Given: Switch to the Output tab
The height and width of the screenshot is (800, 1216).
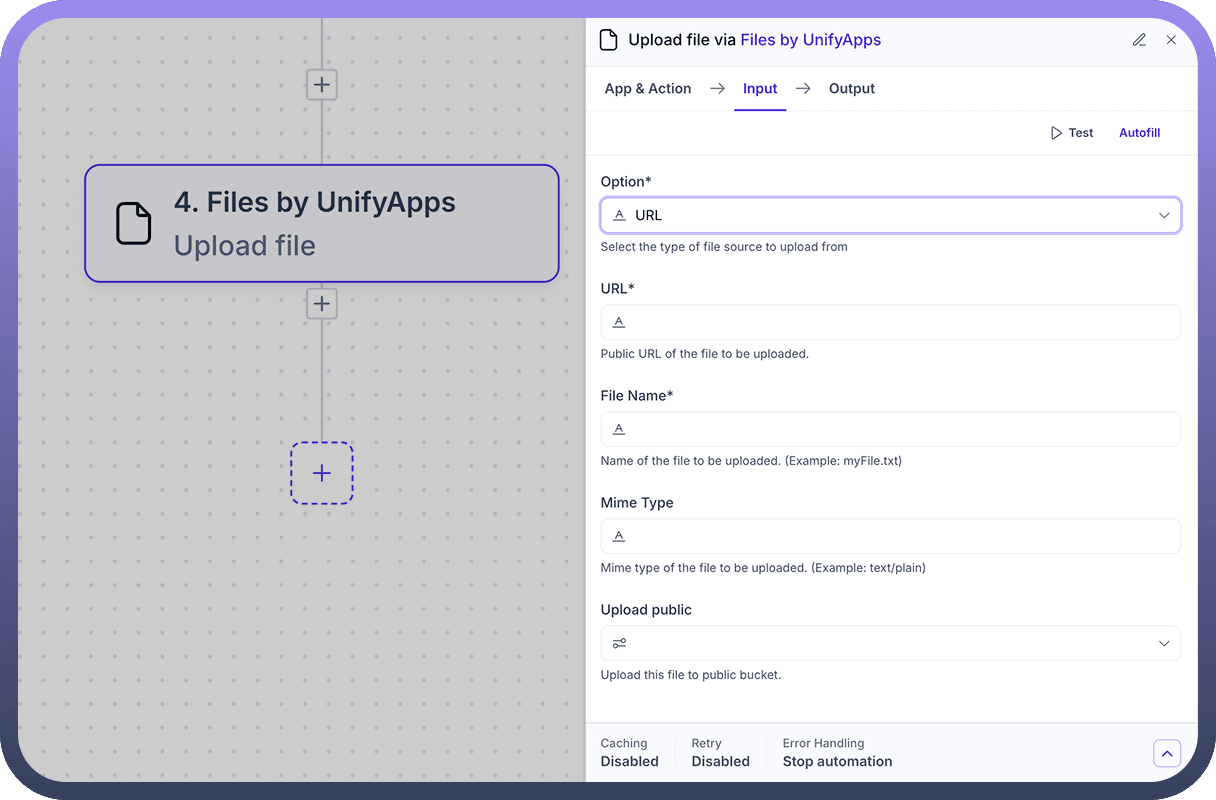Looking at the screenshot, I should tap(852, 89).
